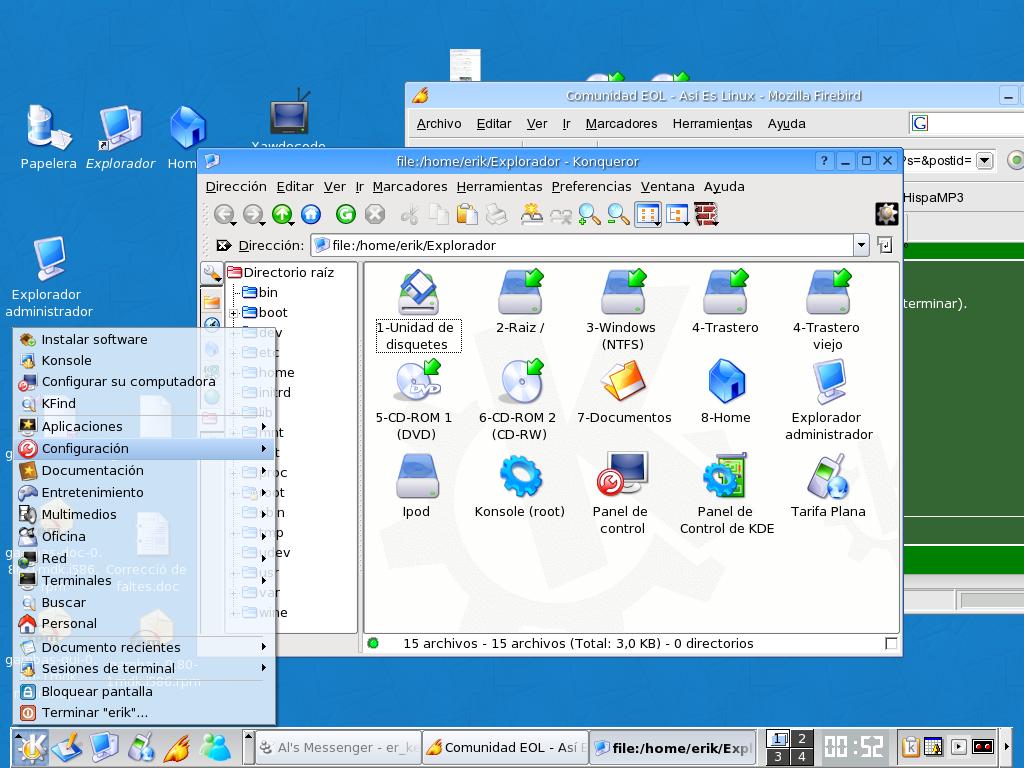Click the printer icon in toolbar

pos(496,214)
